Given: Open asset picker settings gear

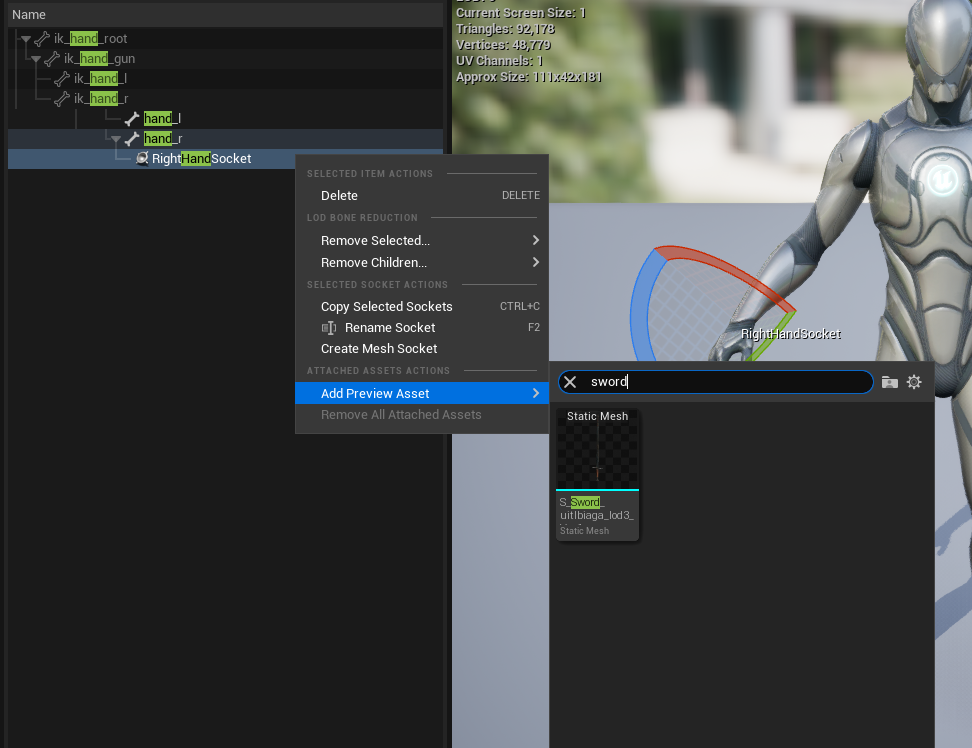Looking at the screenshot, I should pyautogui.click(x=914, y=382).
